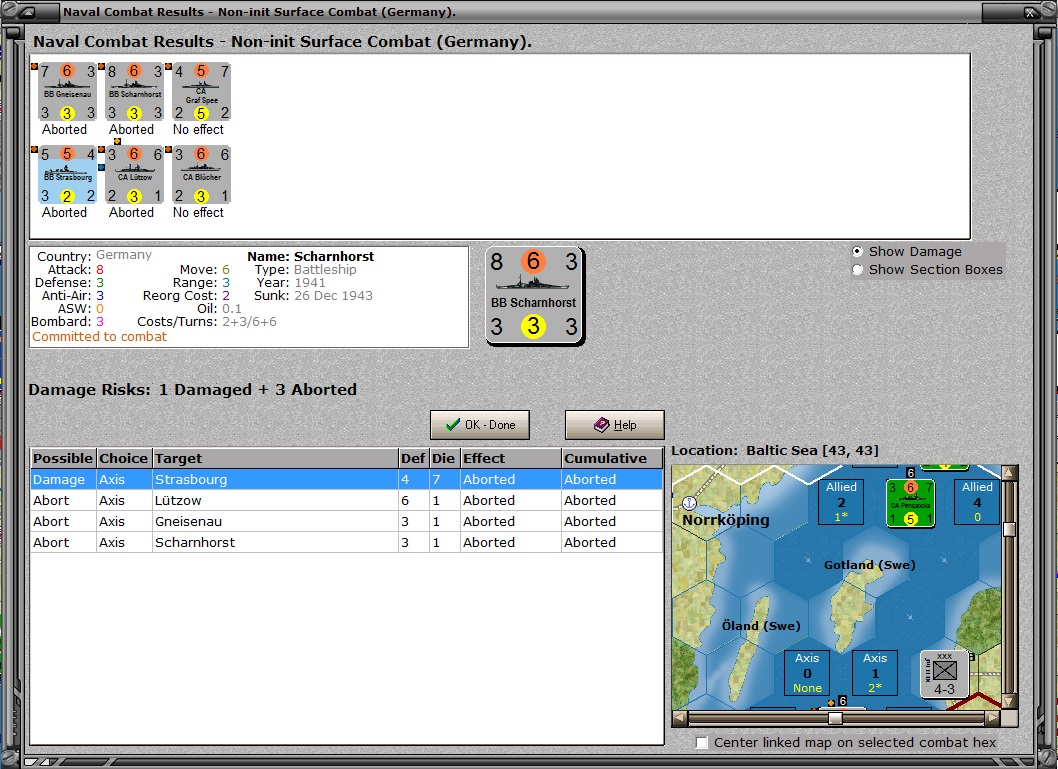
Task: Click the map vertical scrollbar up arrow
Action: (x=1009, y=472)
